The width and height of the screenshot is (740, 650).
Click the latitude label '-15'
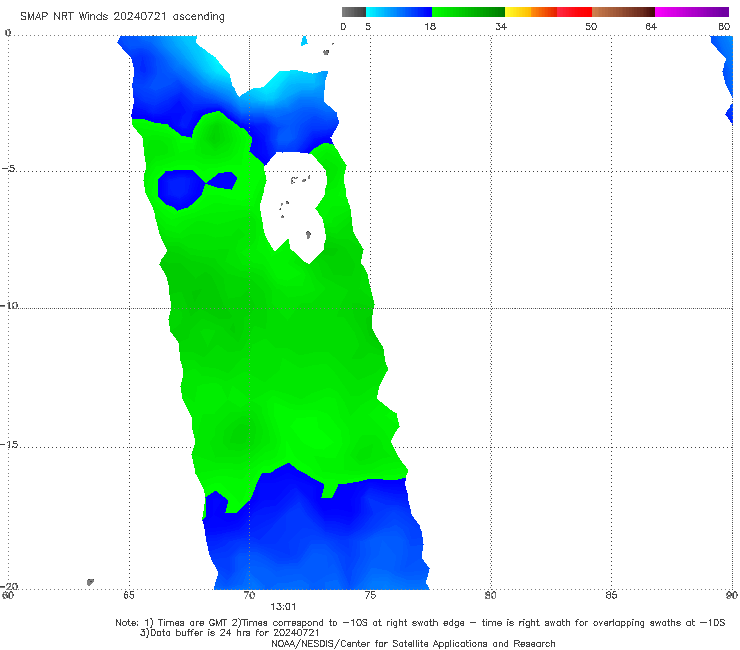9,444
